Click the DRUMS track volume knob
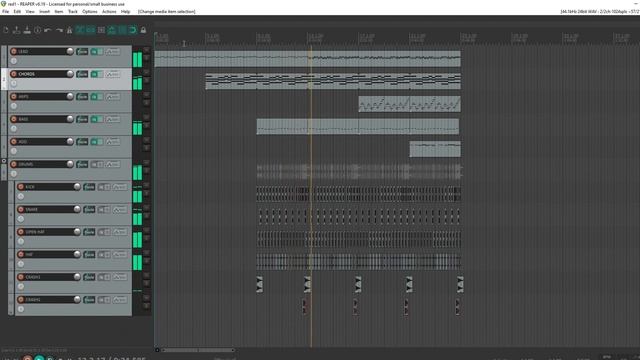Screen dimensions: 640x360 click(70, 164)
